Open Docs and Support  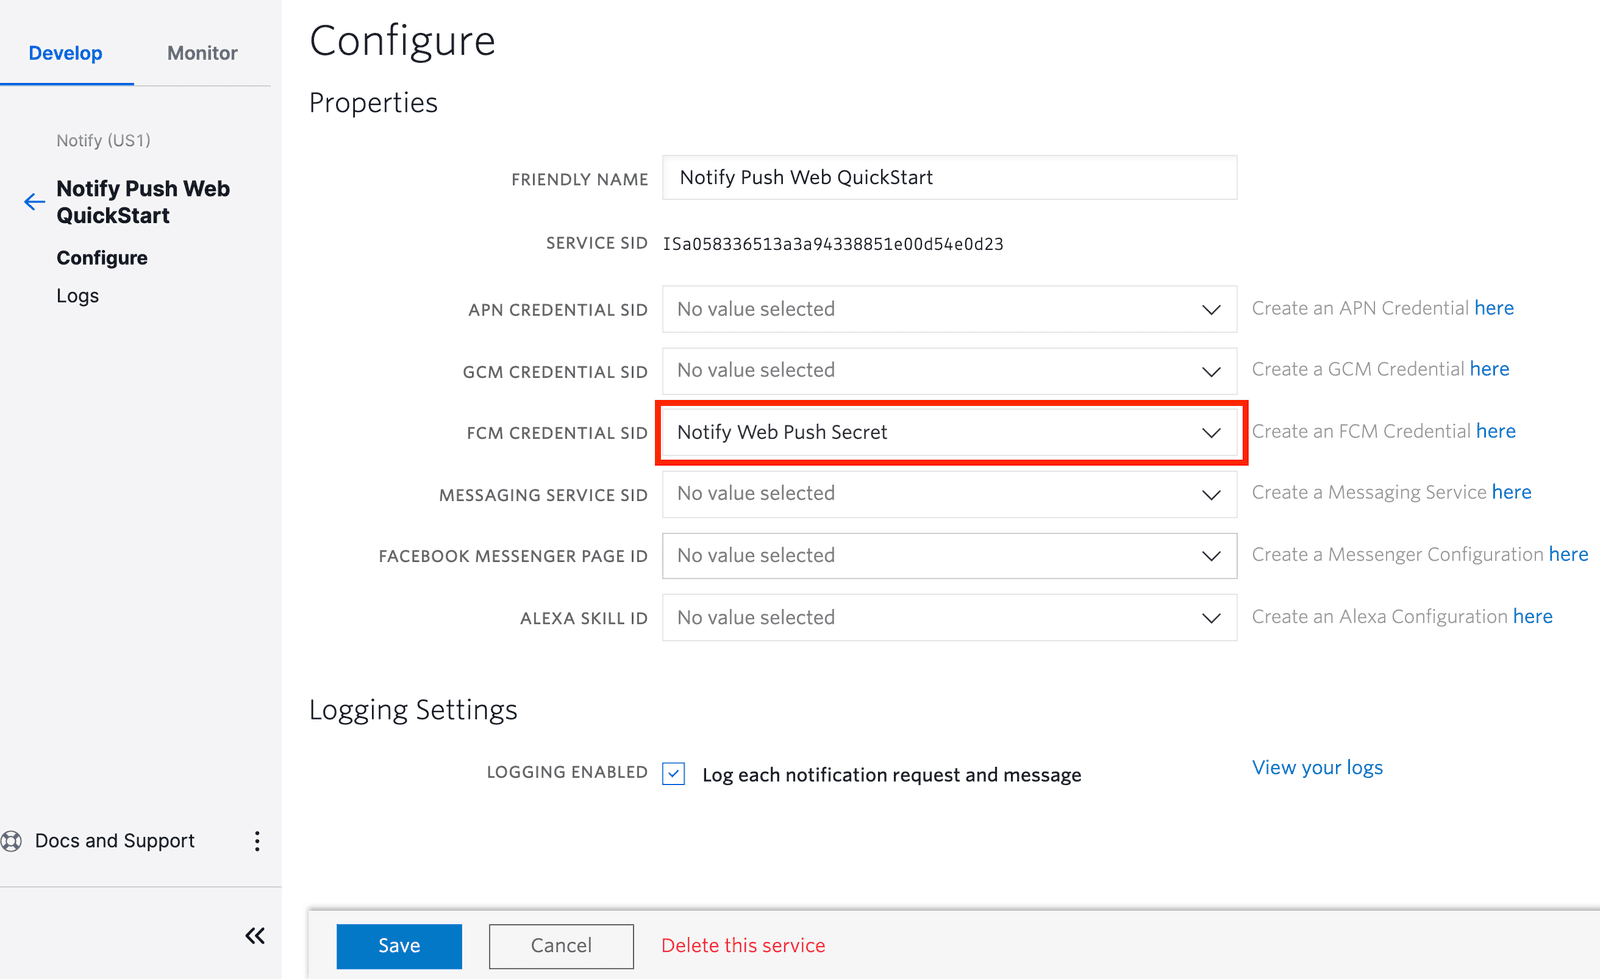[114, 840]
